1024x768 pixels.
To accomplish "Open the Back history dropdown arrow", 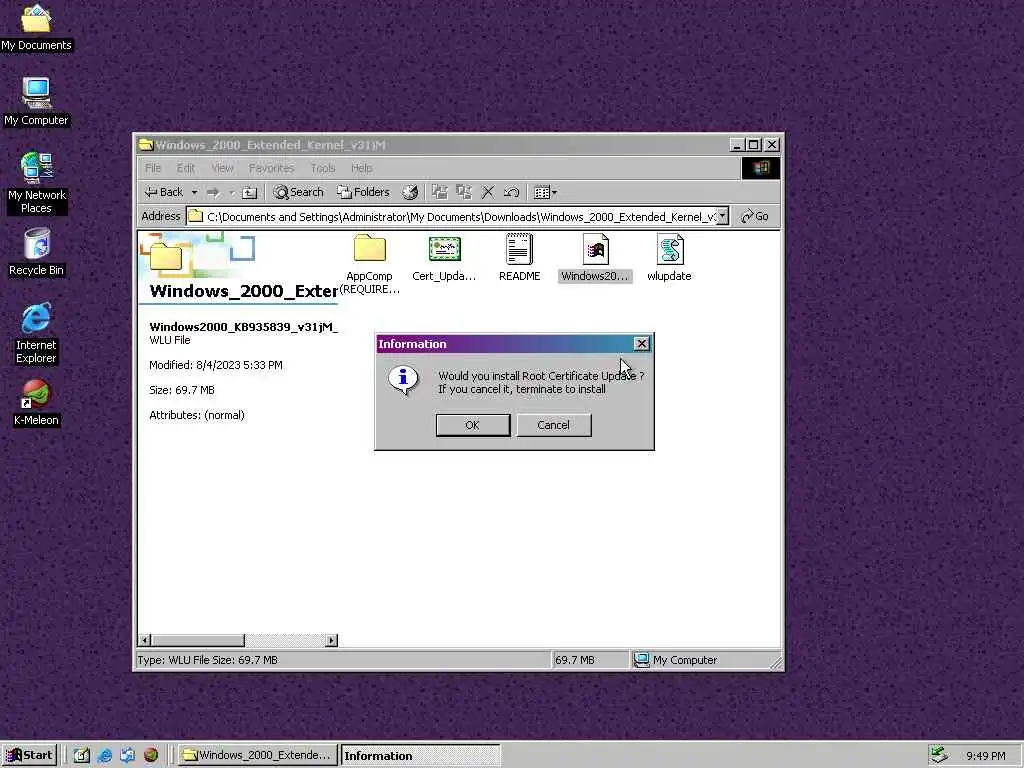I will (x=194, y=192).
